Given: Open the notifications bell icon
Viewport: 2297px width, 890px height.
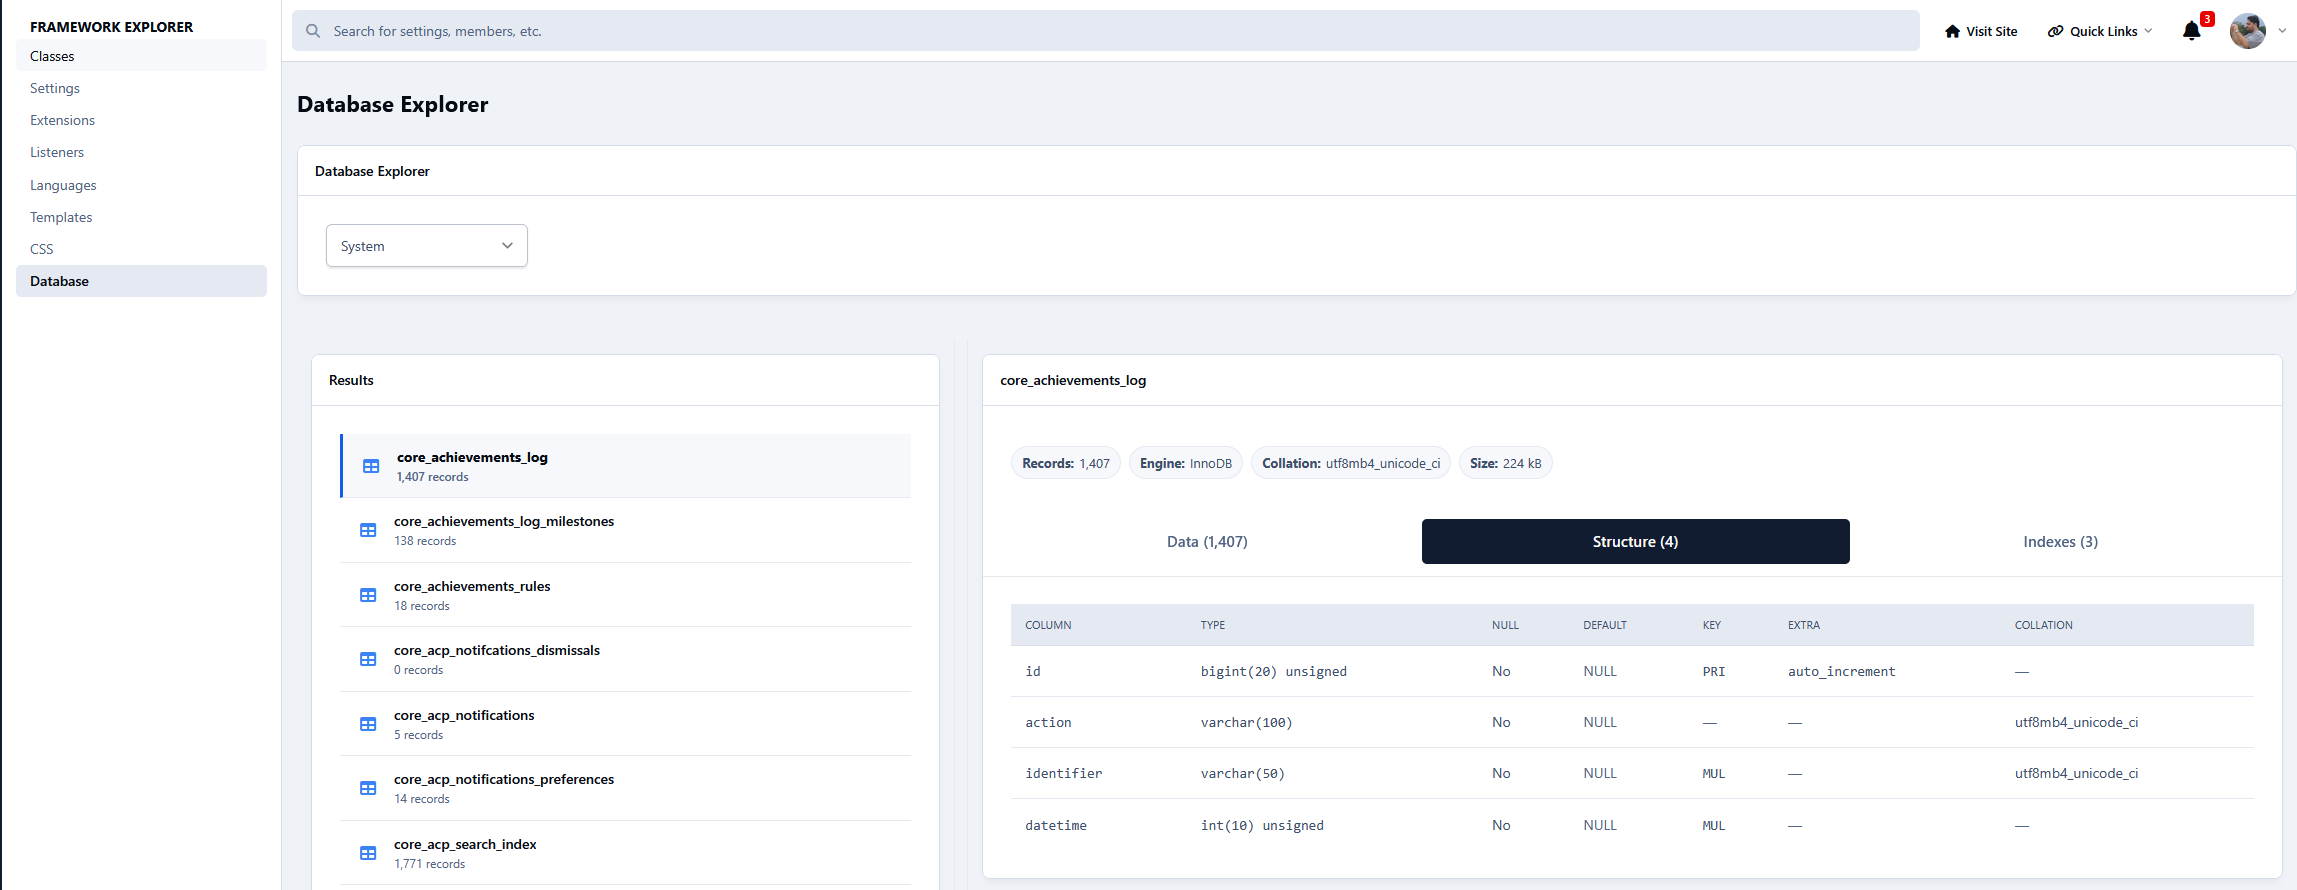Looking at the screenshot, I should pyautogui.click(x=2191, y=31).
